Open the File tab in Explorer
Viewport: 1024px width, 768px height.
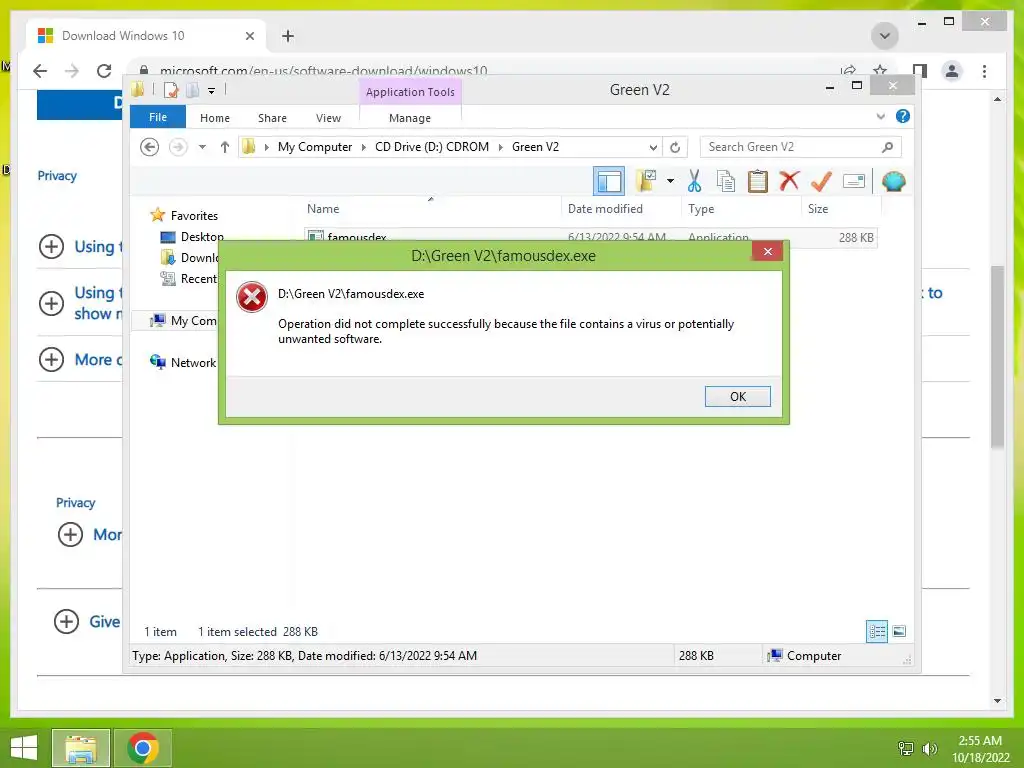157,118
